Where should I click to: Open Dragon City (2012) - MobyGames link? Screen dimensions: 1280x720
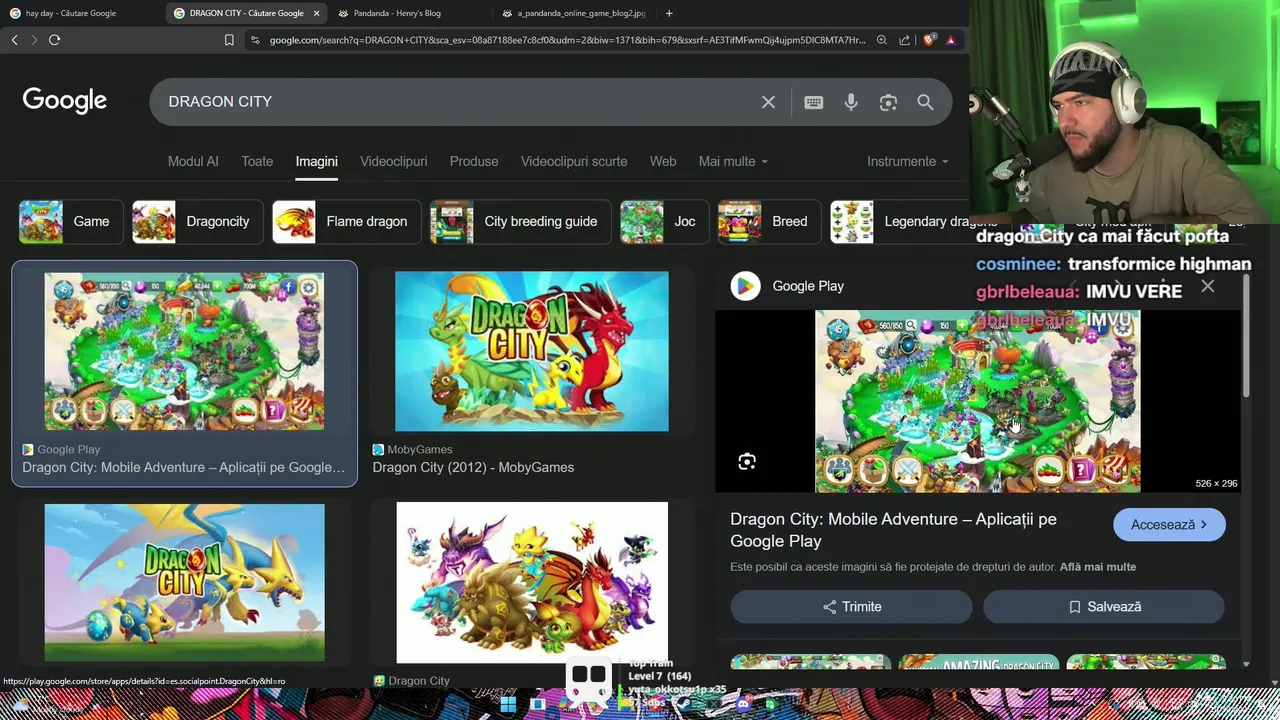[x=473, y=467]
